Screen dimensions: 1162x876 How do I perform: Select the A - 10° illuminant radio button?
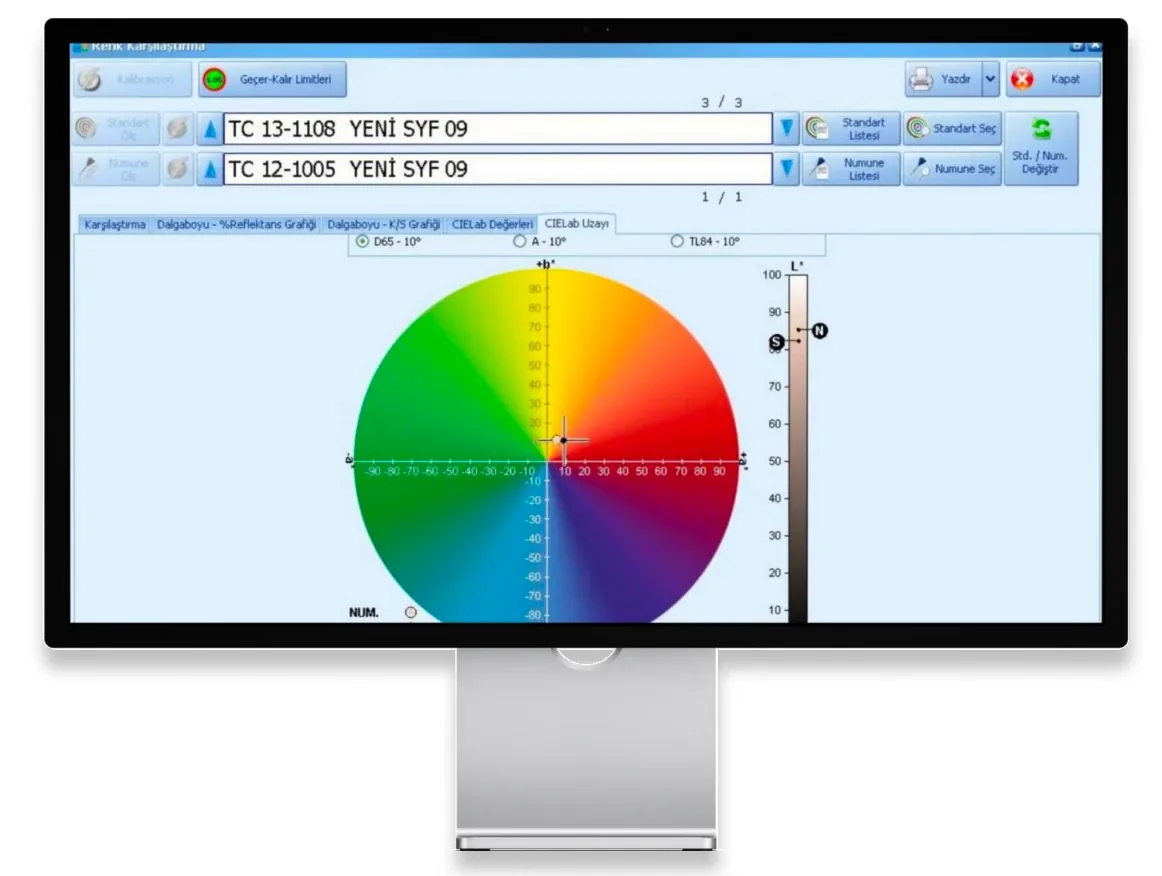coord(520,242)
